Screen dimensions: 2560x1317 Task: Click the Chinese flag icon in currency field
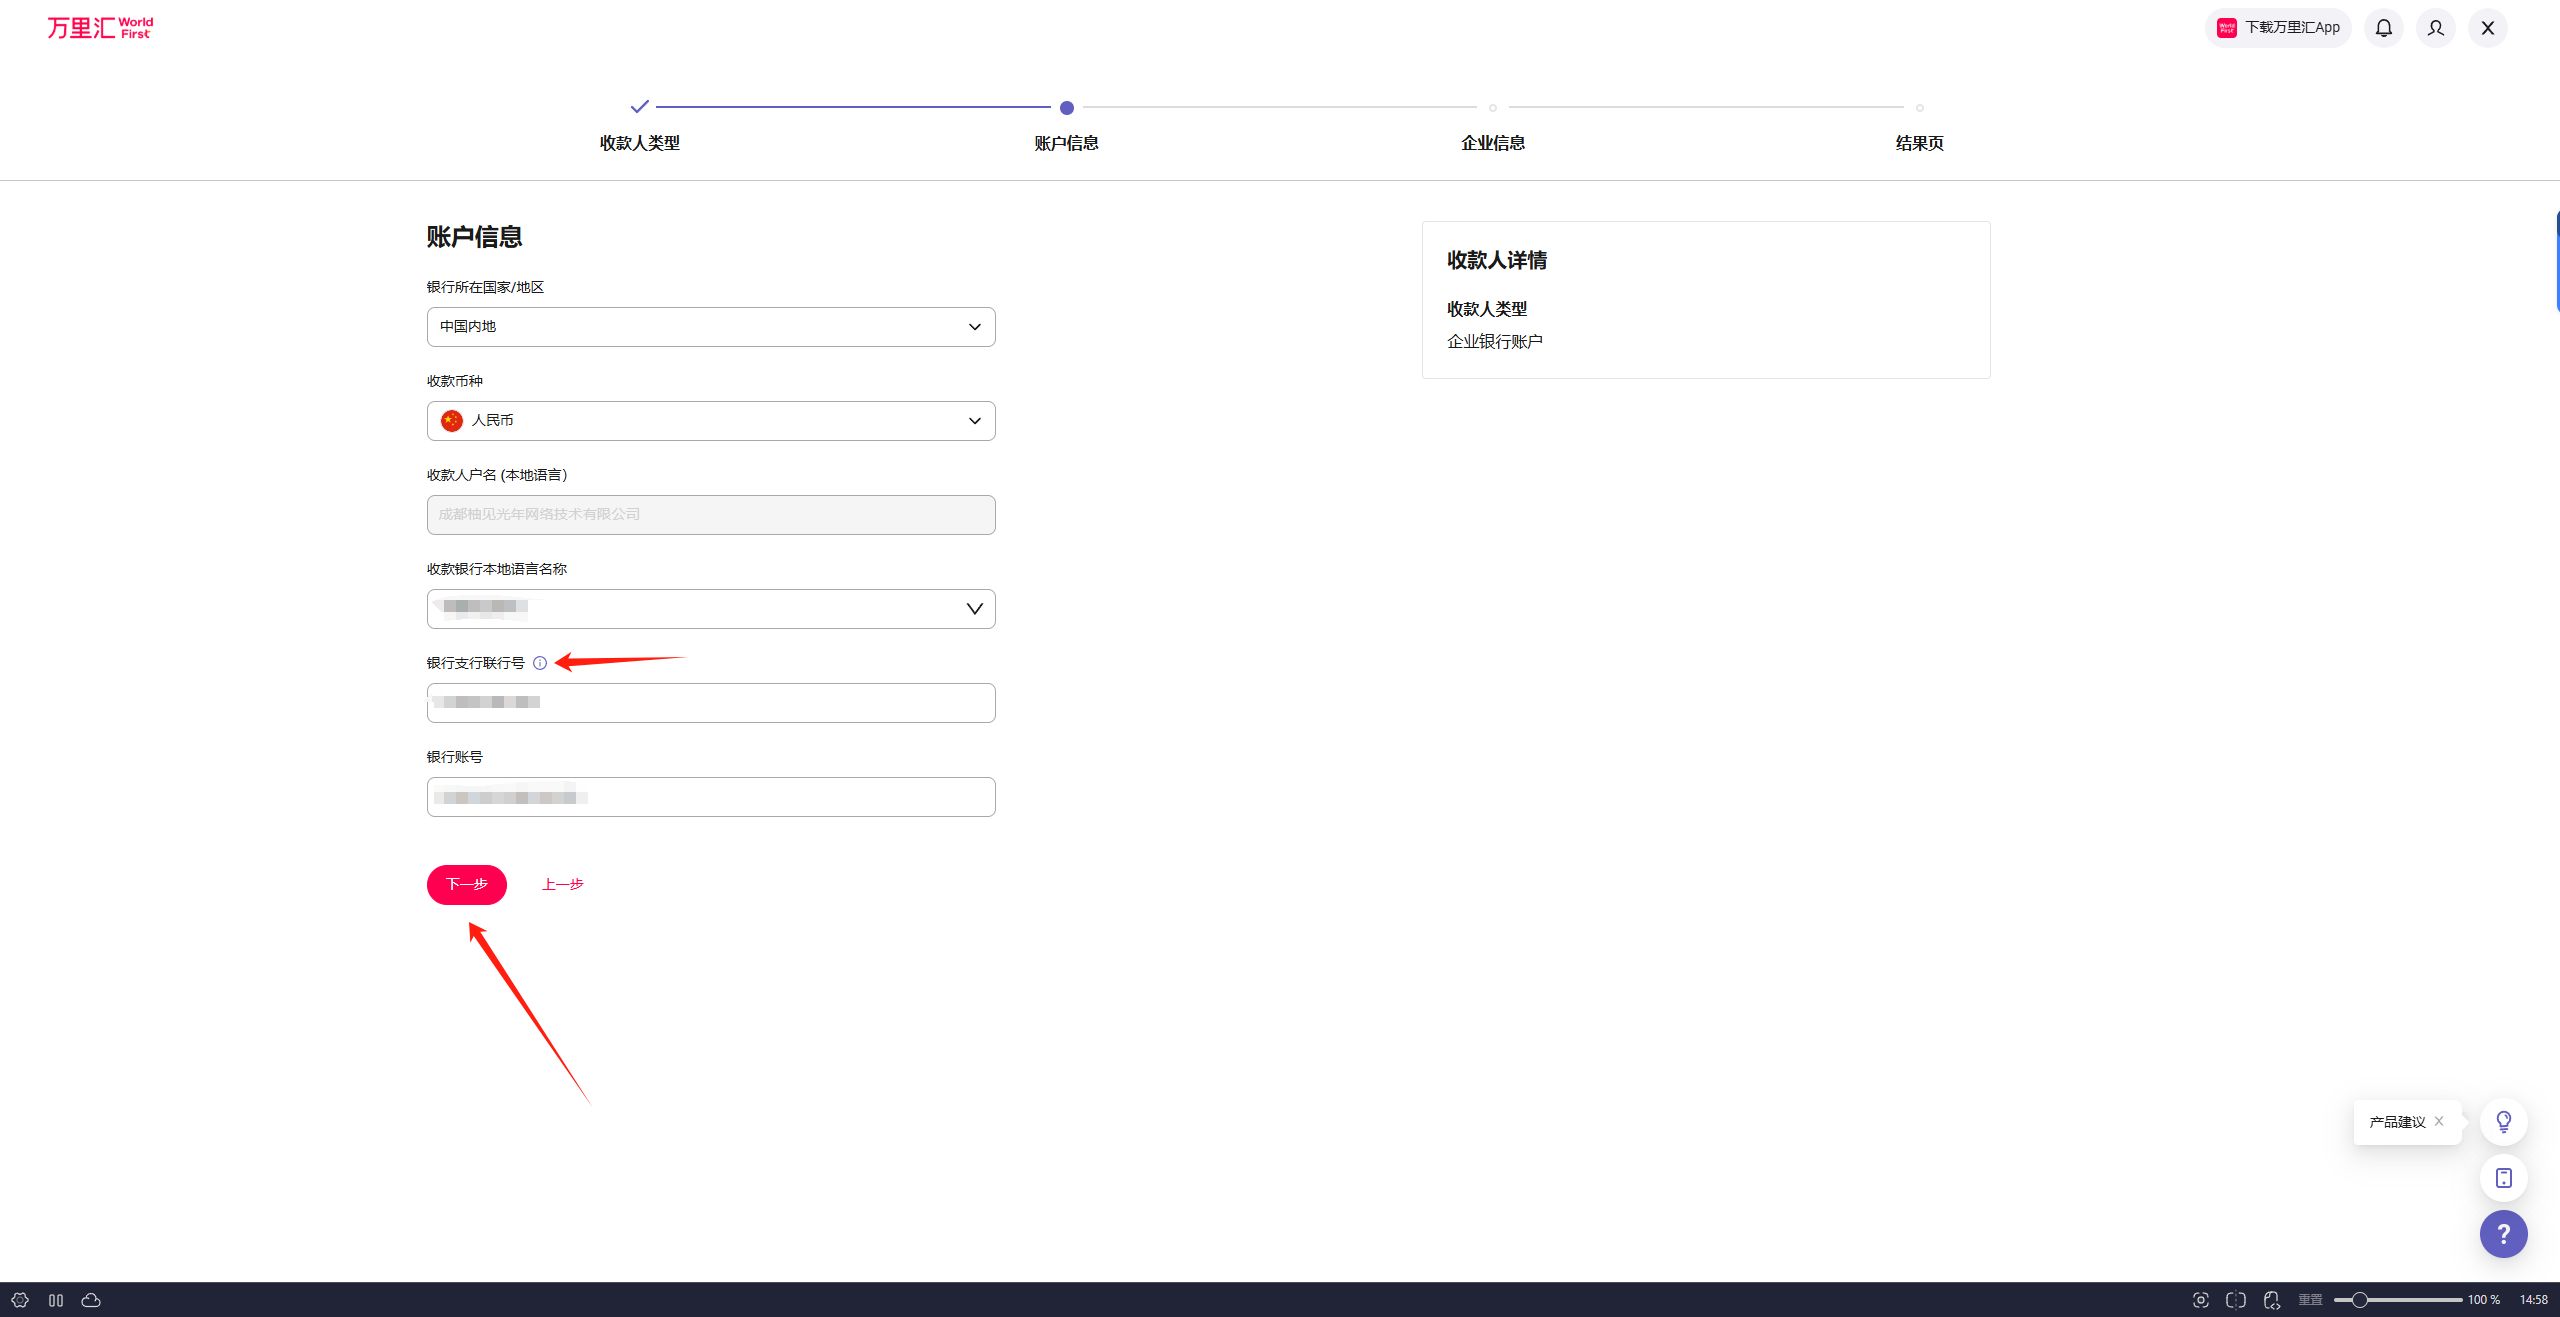452,421
